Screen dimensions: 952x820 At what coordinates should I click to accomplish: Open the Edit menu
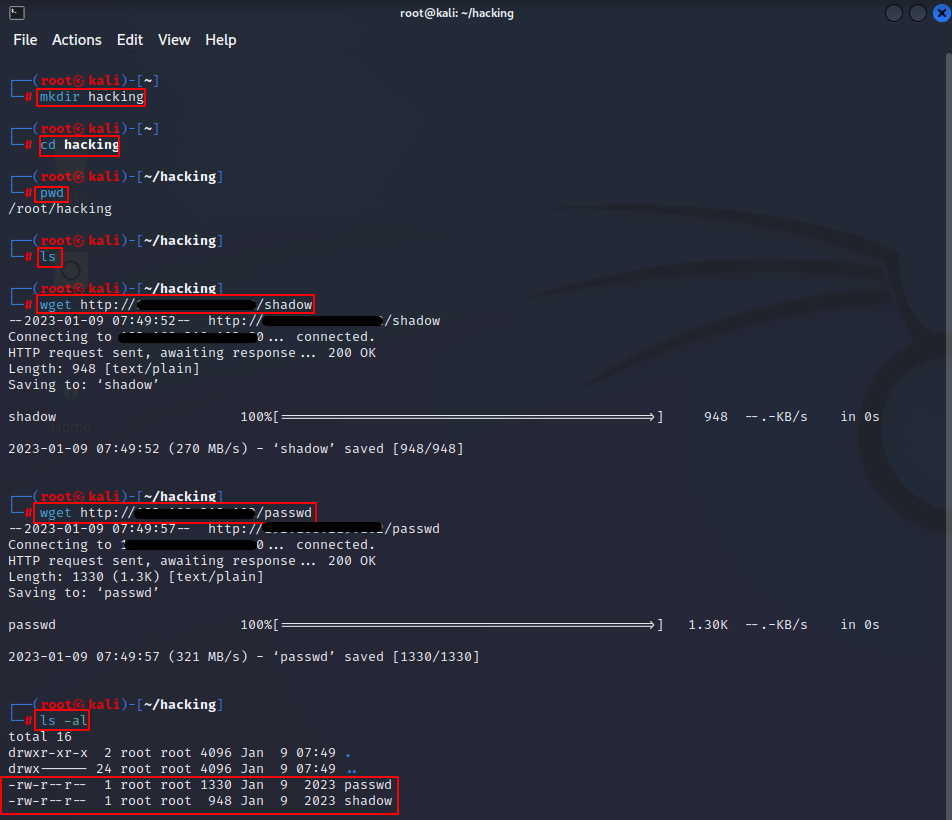click(130, 40)
